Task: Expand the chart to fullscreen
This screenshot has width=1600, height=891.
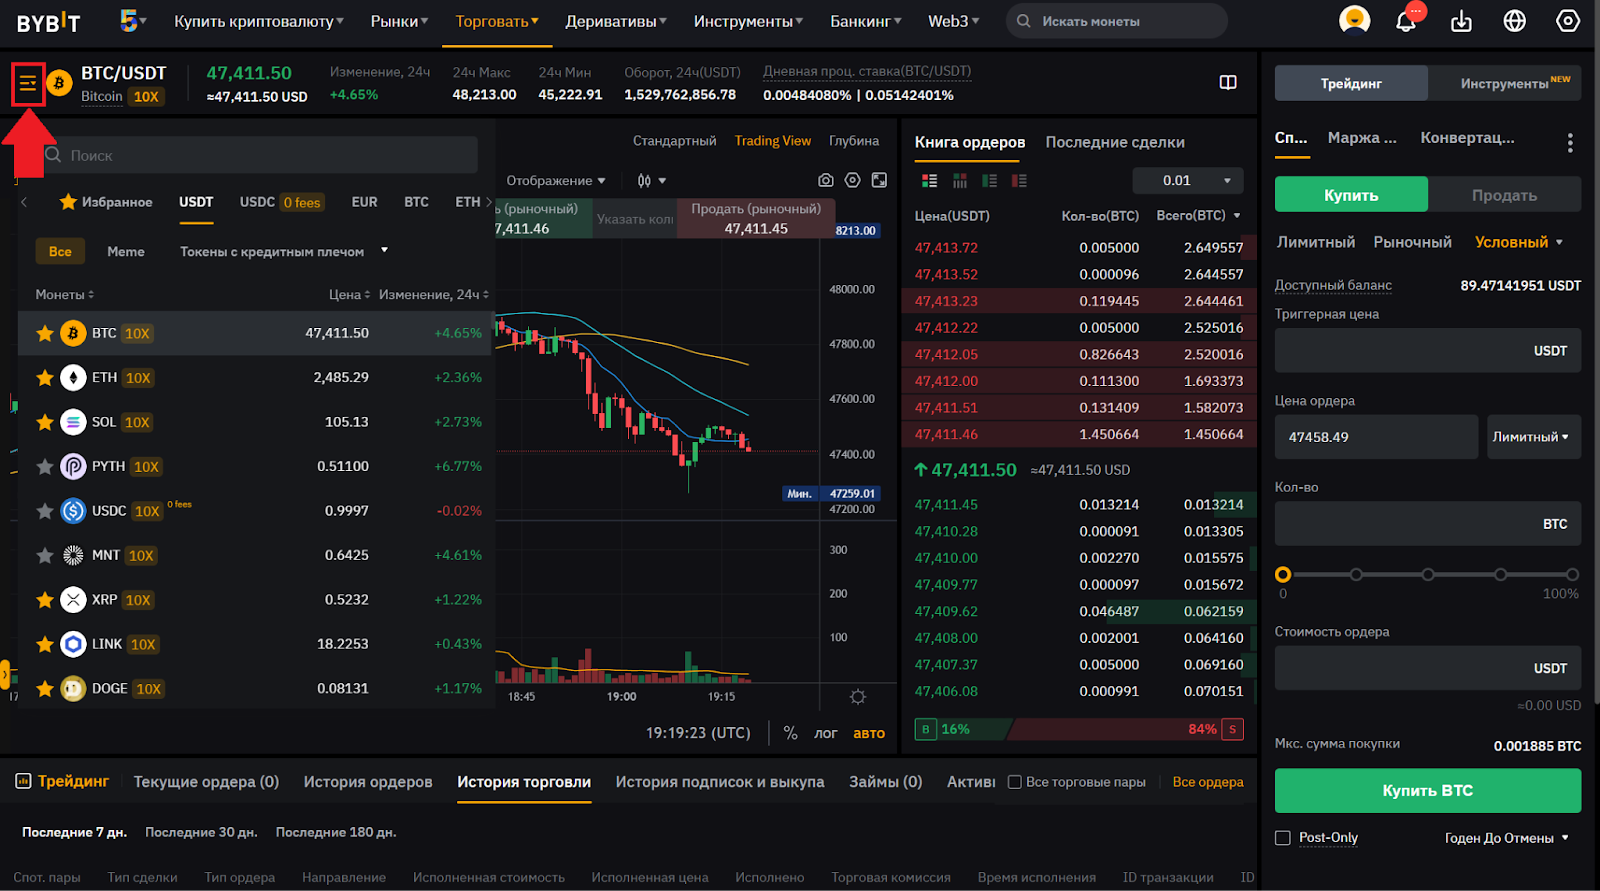Action: point(879,180)
